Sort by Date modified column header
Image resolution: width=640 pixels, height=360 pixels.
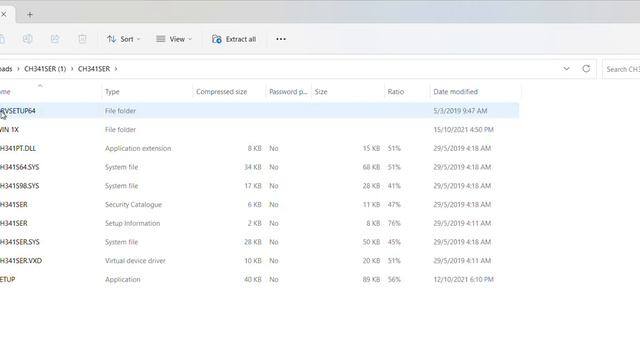click(456, 91)
